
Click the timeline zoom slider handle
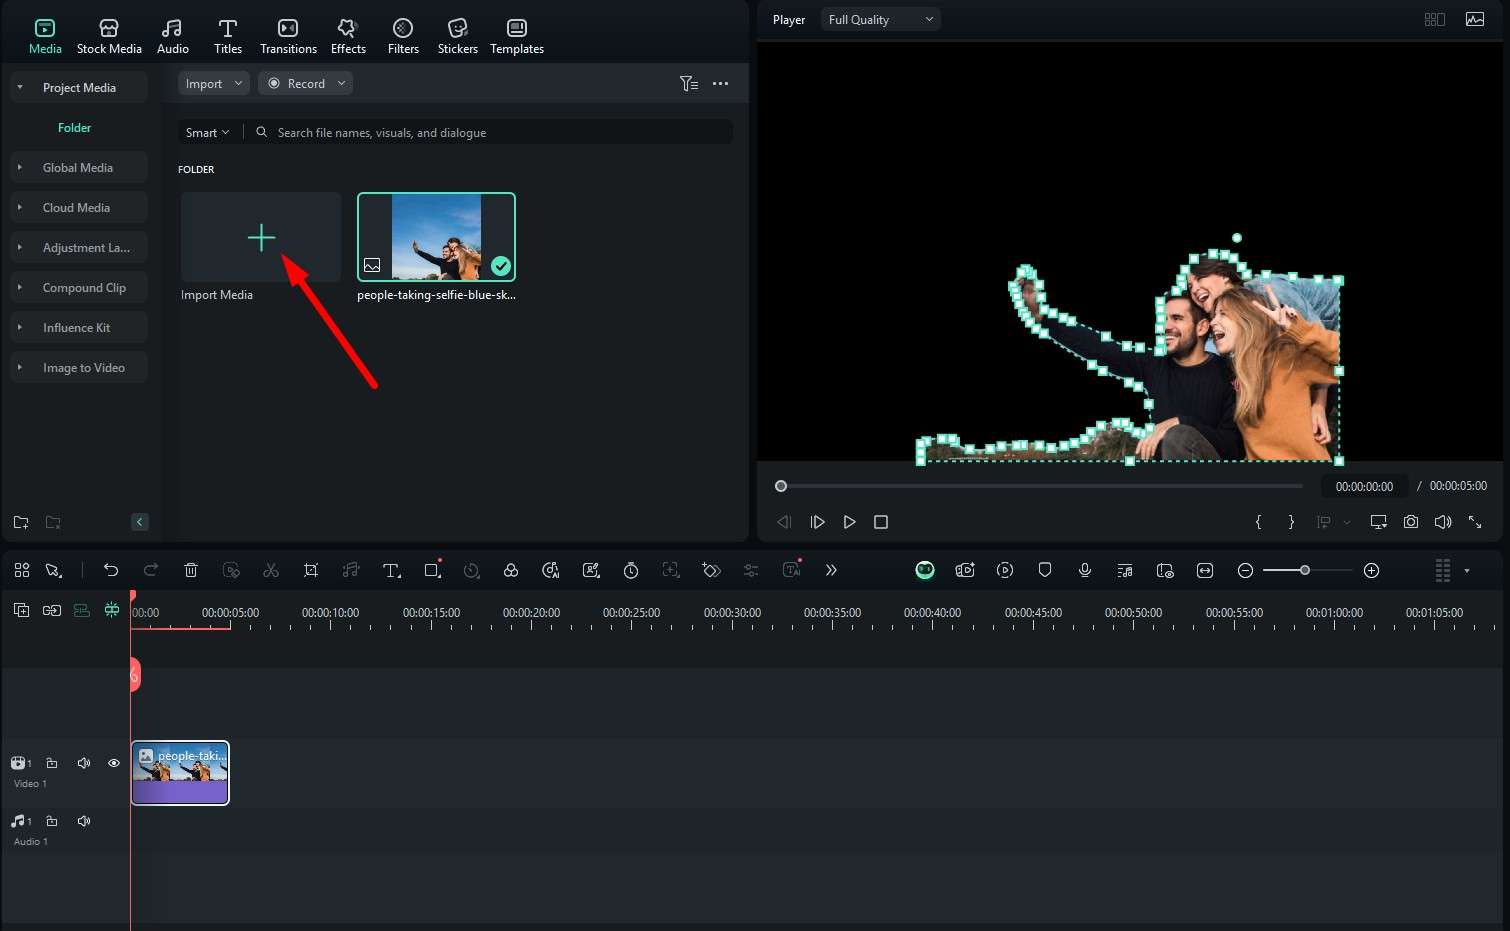coord(1304,570)
